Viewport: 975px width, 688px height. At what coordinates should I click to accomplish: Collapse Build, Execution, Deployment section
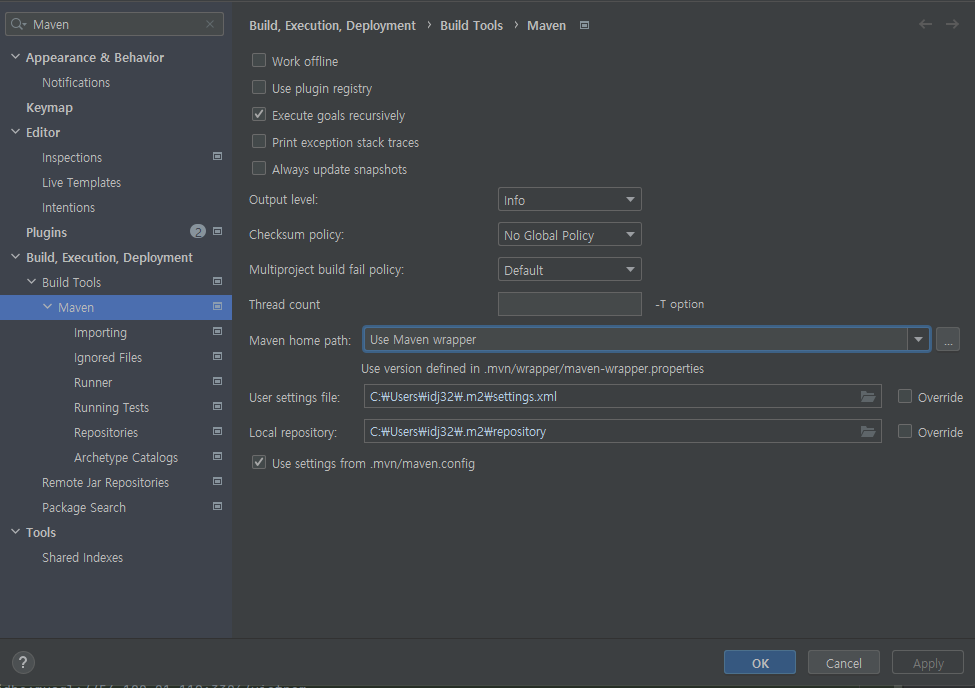(x=16, y=256)
